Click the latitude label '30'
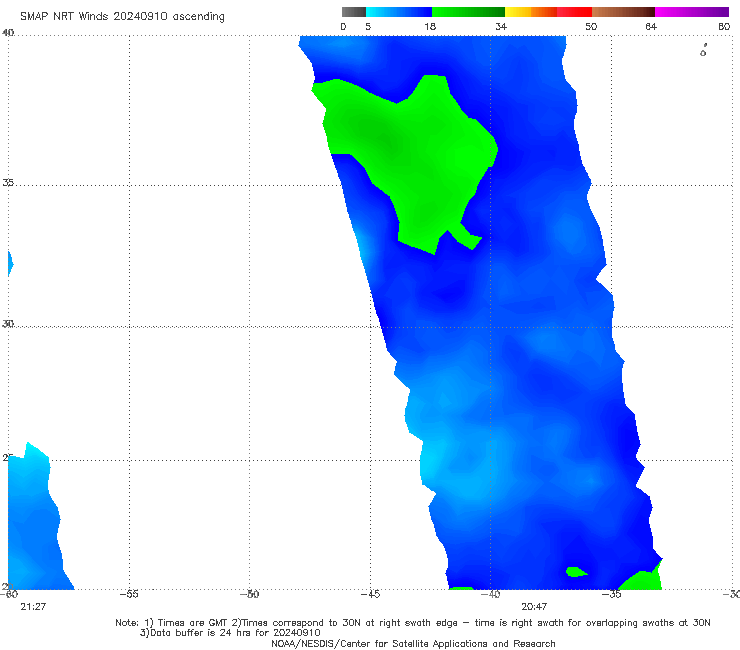Viewport: 740px width, 650px height. pyautogui.click(x=8, y=324)
